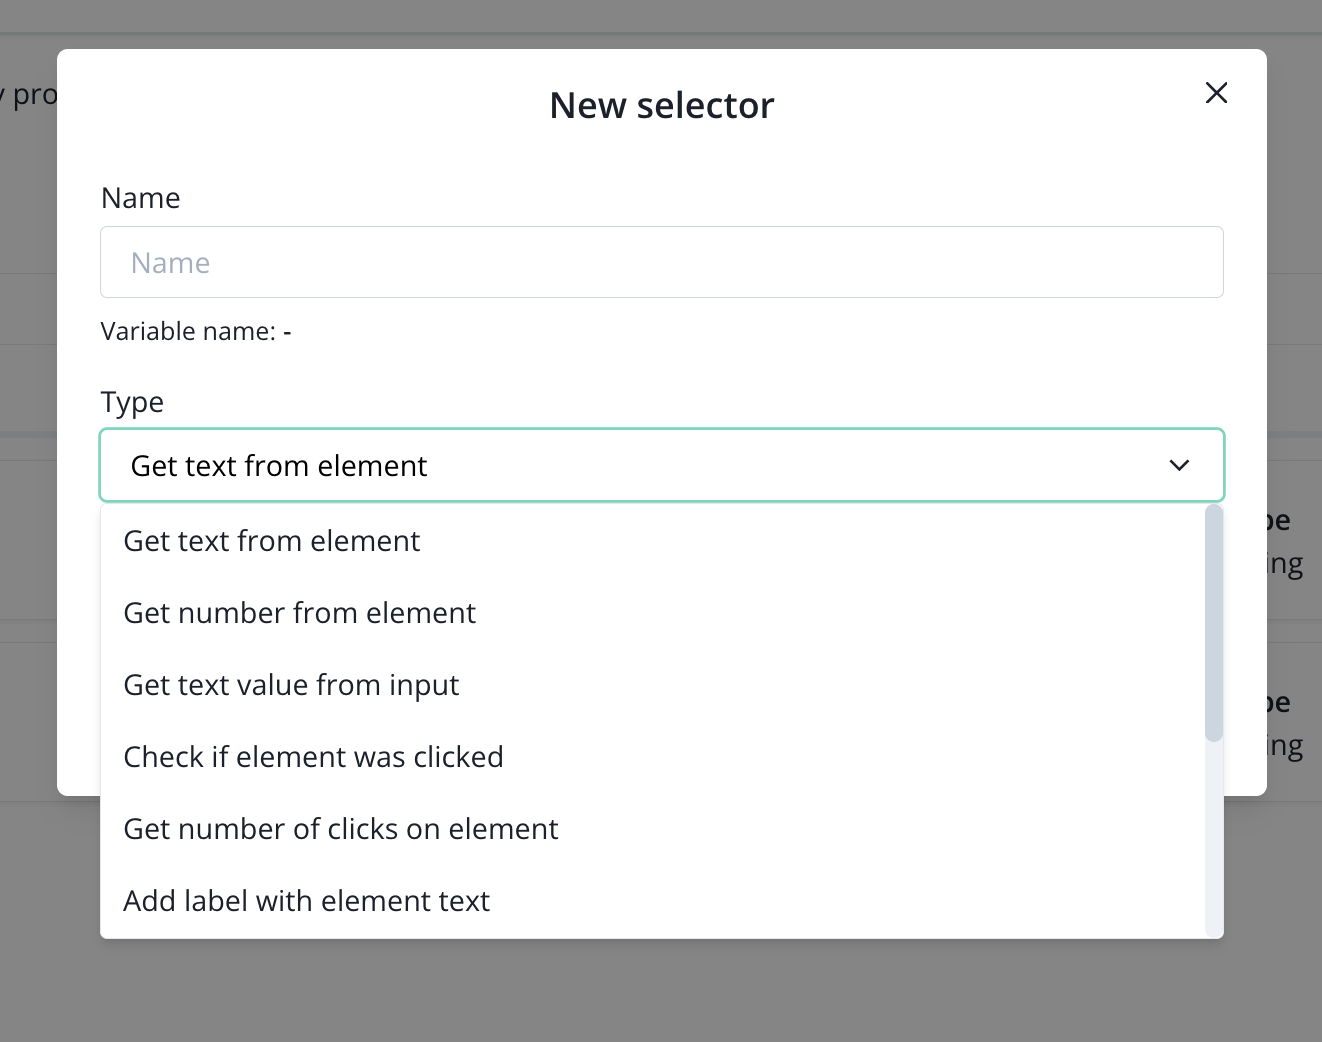
Task: Click the dimmed backdrop above the dialog
Action: point(660,20)
